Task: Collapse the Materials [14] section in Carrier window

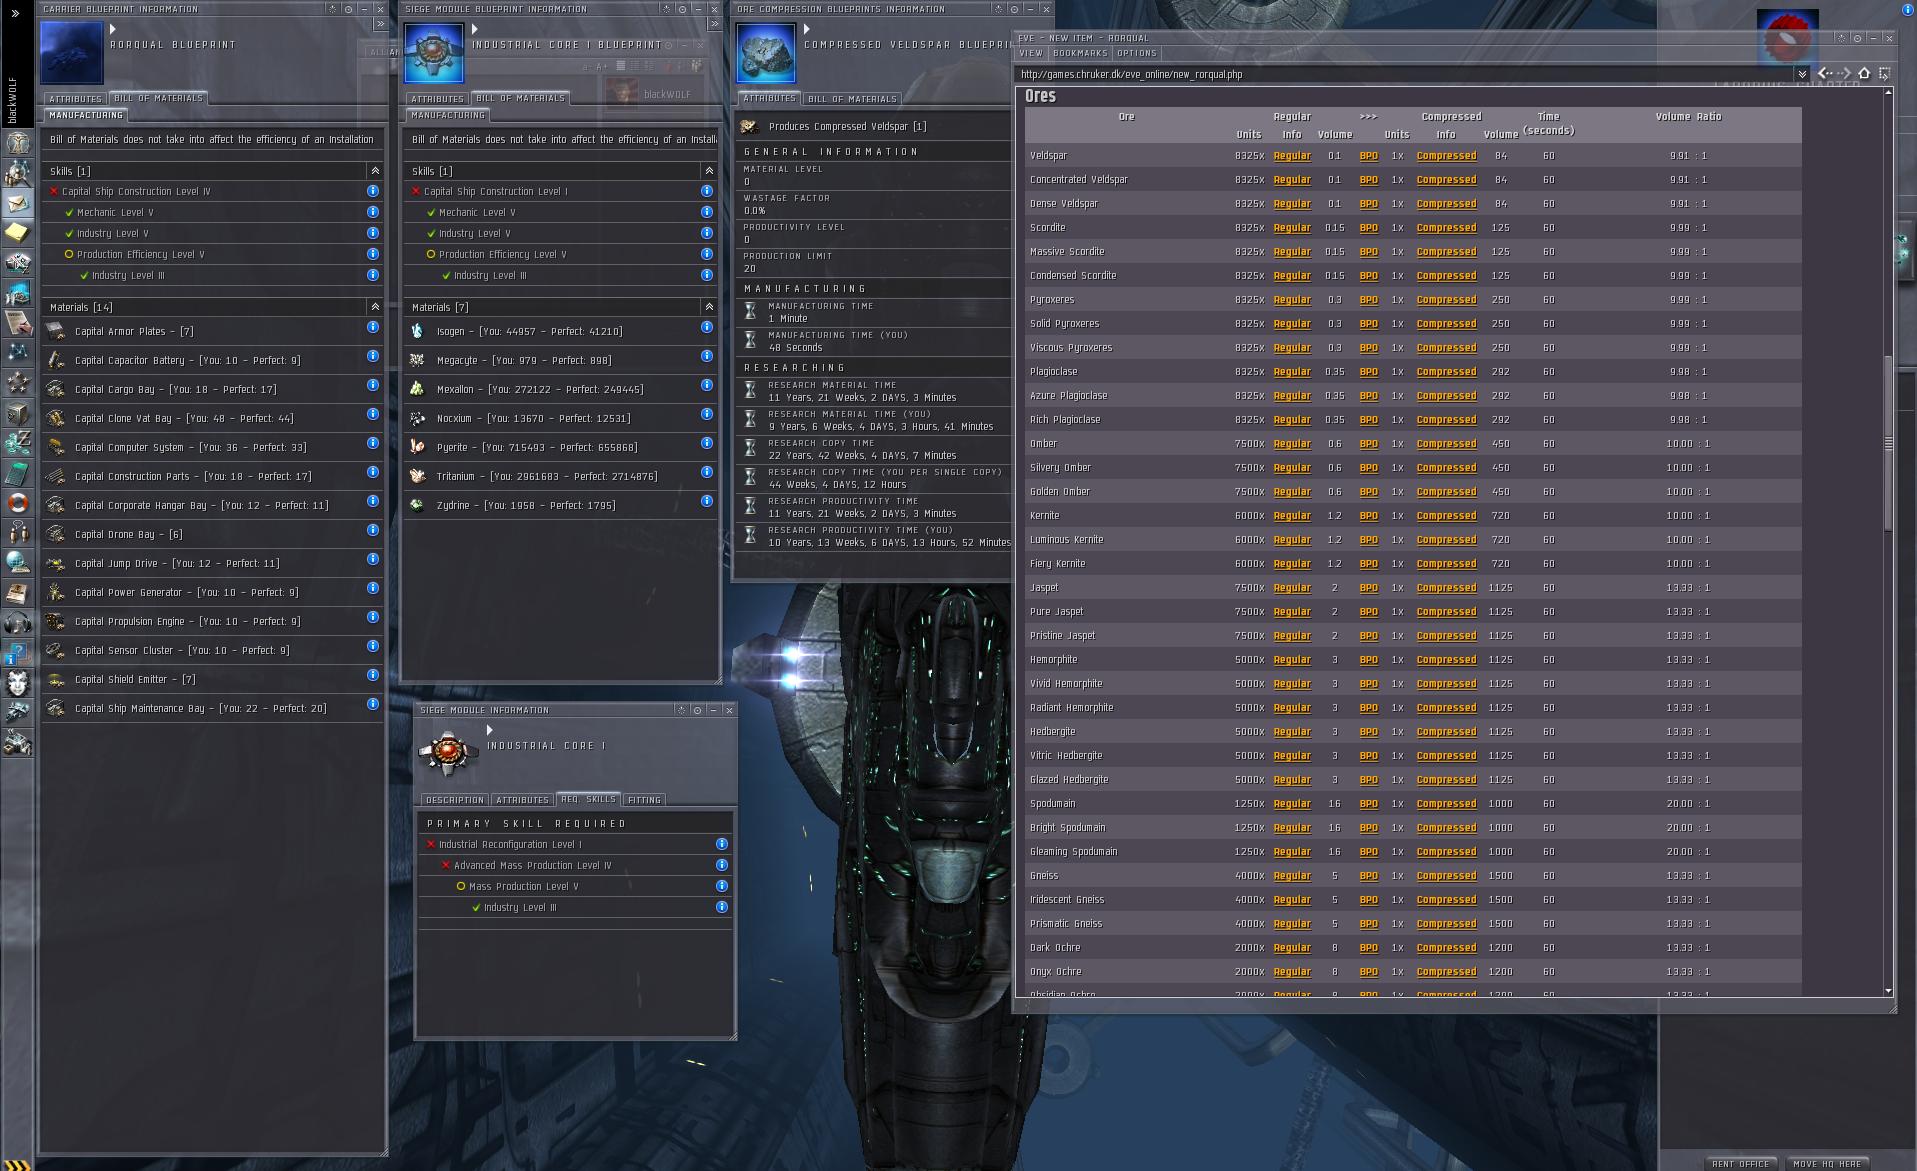Action: (x=375, y=307)
